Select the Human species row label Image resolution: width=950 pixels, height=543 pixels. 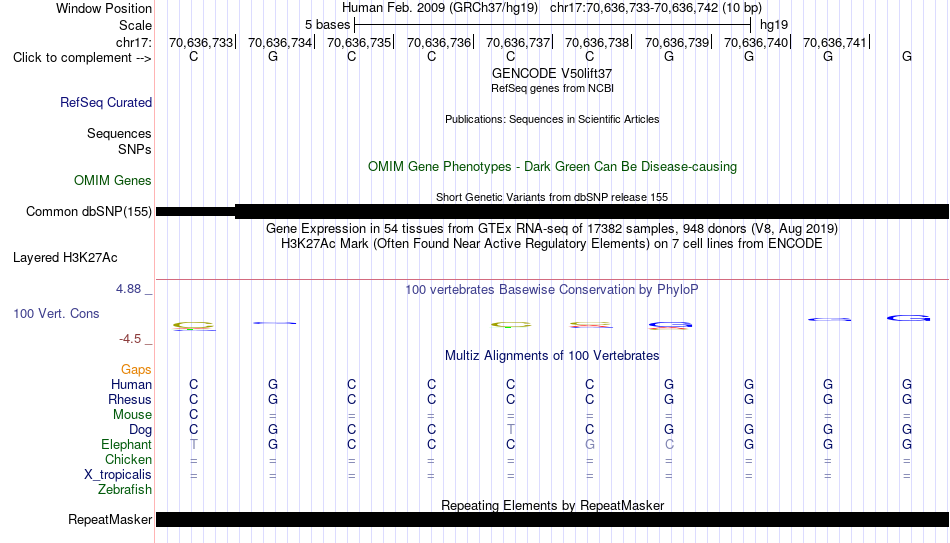tap(131, 384)
